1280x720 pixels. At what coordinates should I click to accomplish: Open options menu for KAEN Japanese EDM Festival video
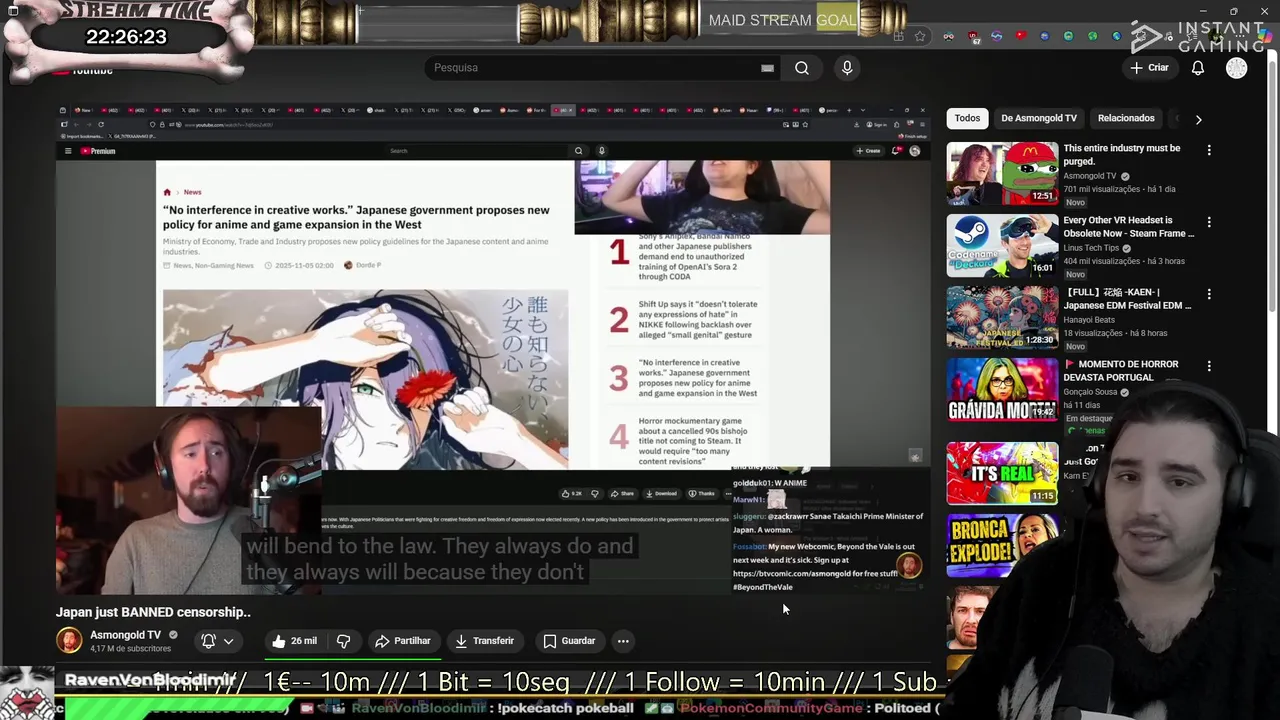(x=1209, y=294)
